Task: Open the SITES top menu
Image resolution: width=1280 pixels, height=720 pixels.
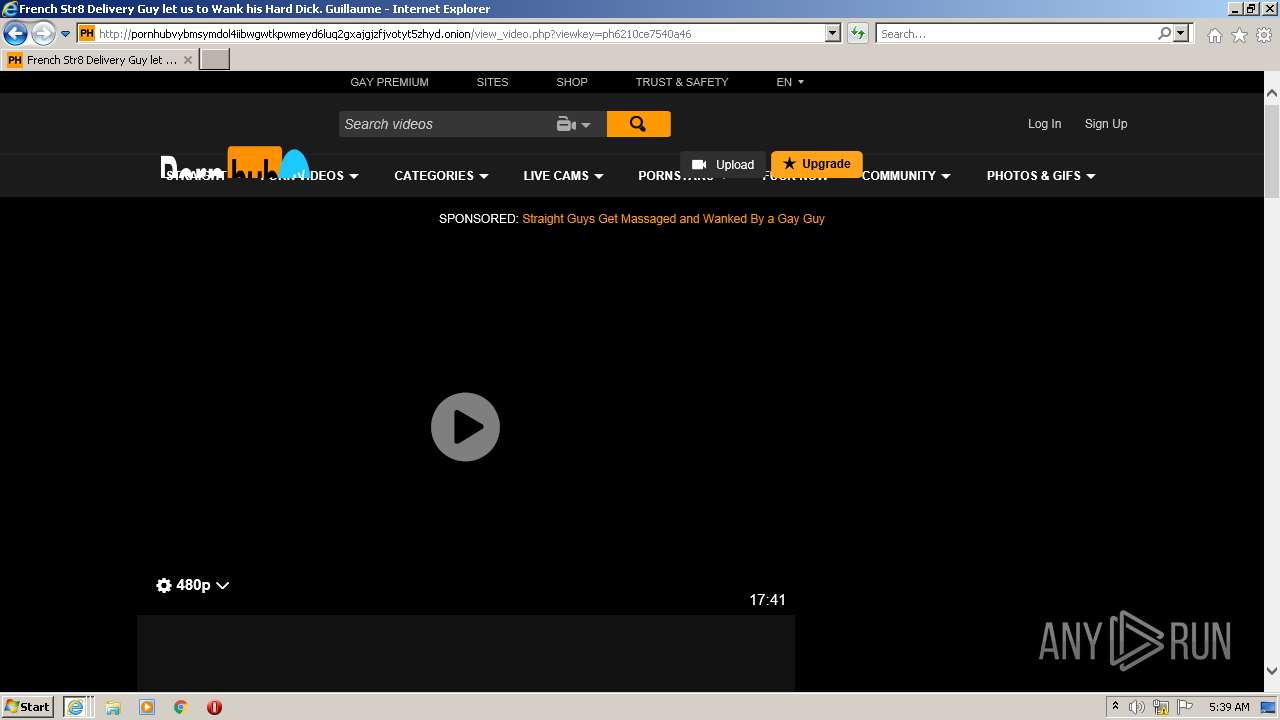Action: click(x=492, y=82)
